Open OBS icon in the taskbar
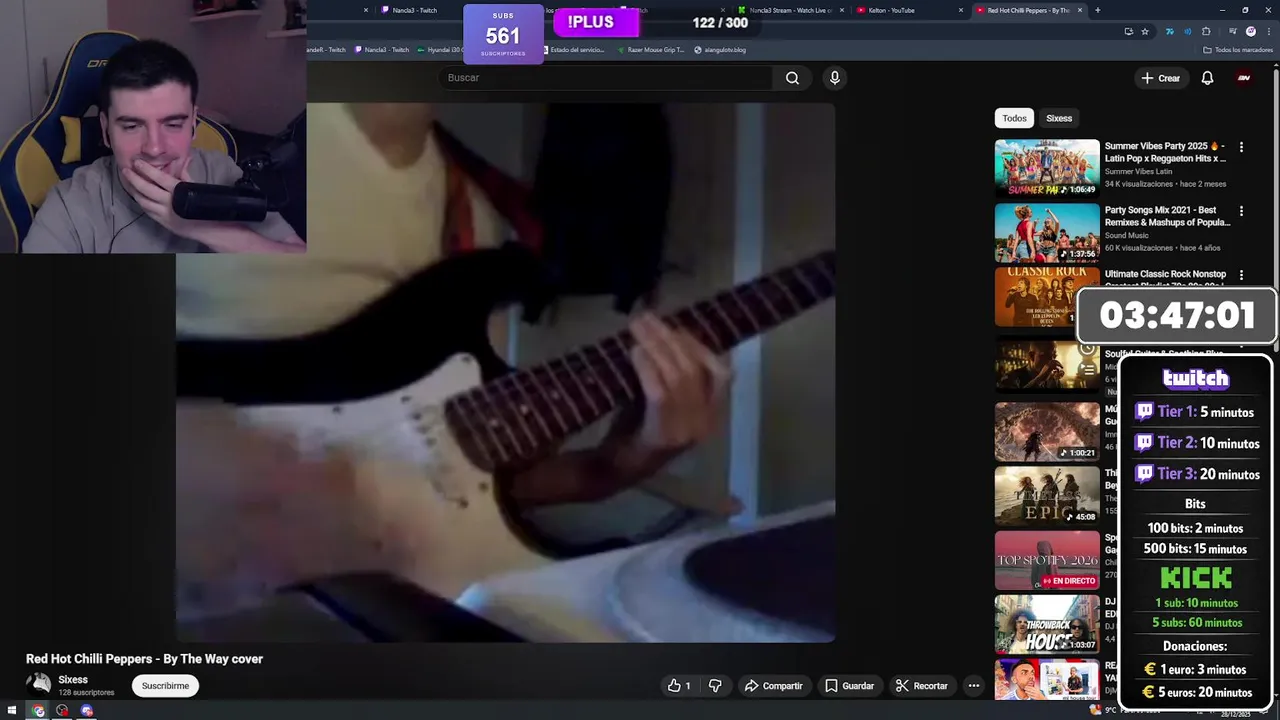 point(62,711)
